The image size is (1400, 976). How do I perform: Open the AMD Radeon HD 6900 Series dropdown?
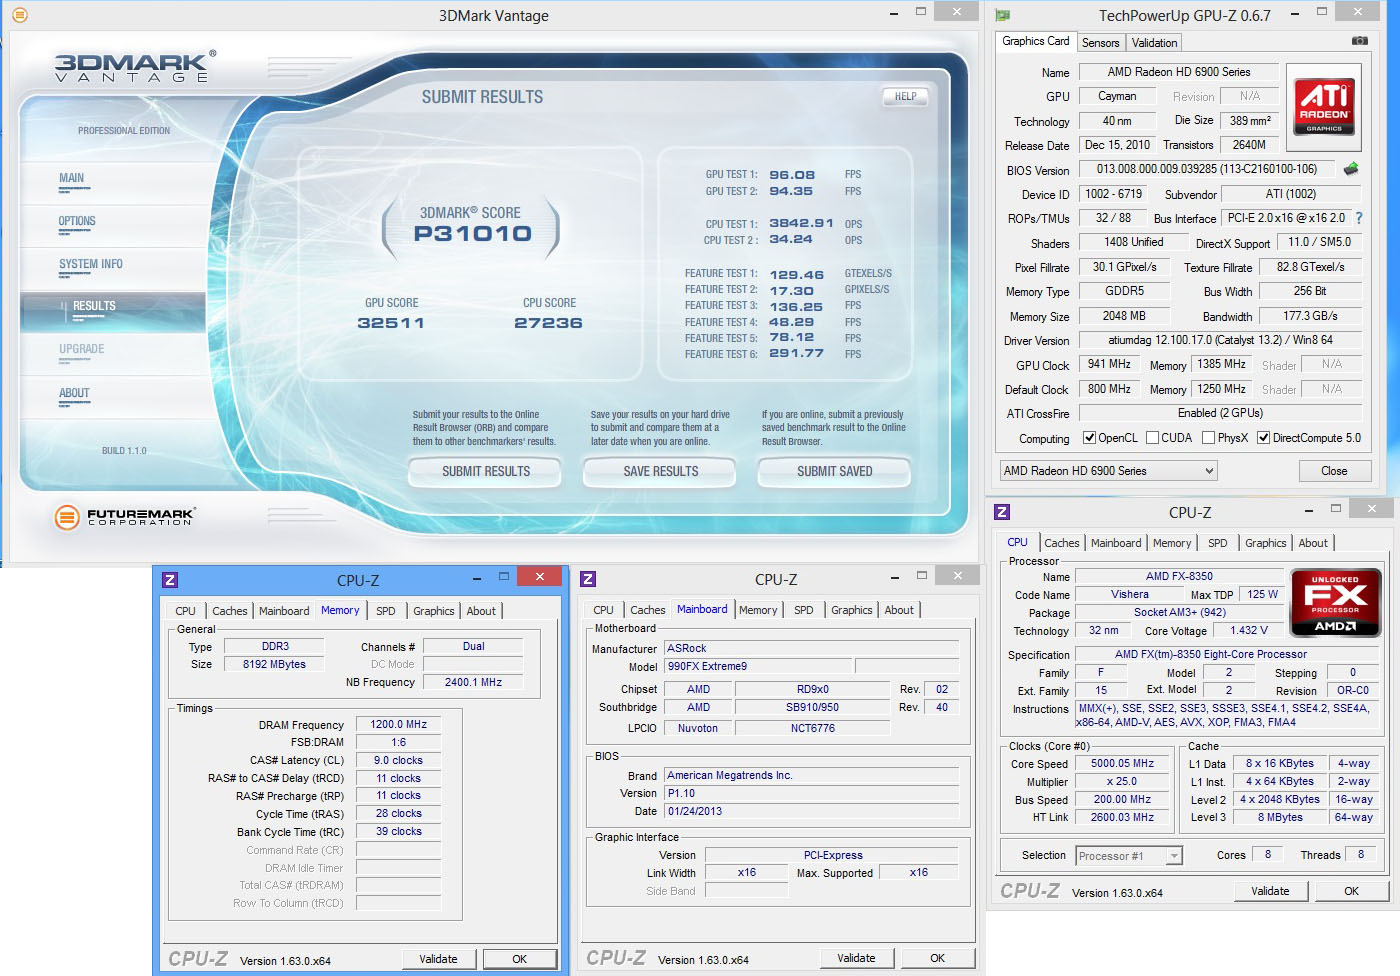tap(1108, 471)
